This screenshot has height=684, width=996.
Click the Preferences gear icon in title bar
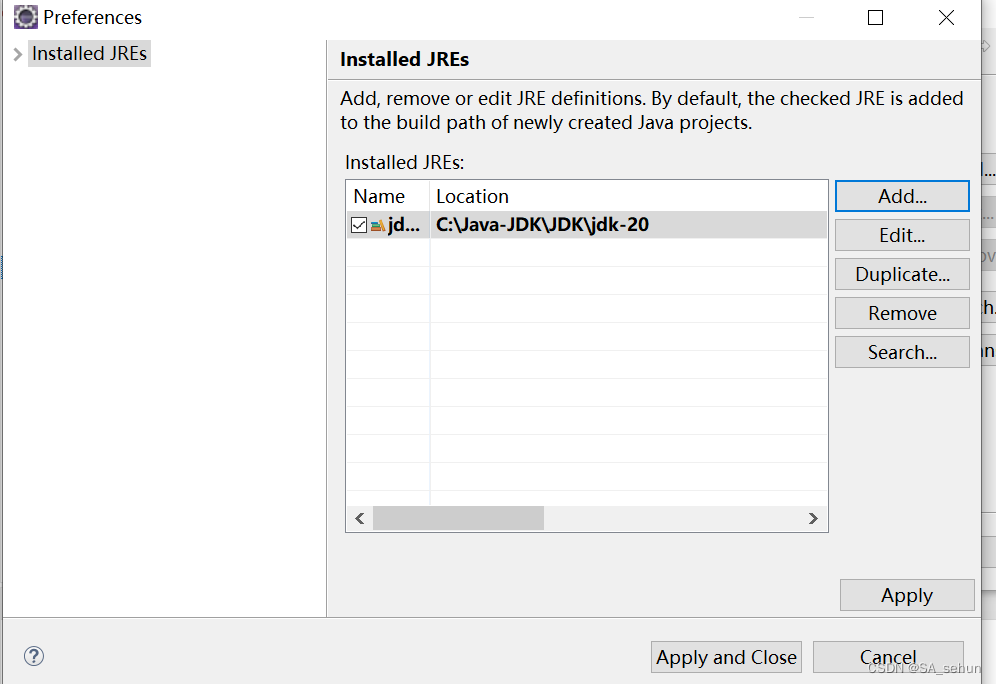(25, 17)
